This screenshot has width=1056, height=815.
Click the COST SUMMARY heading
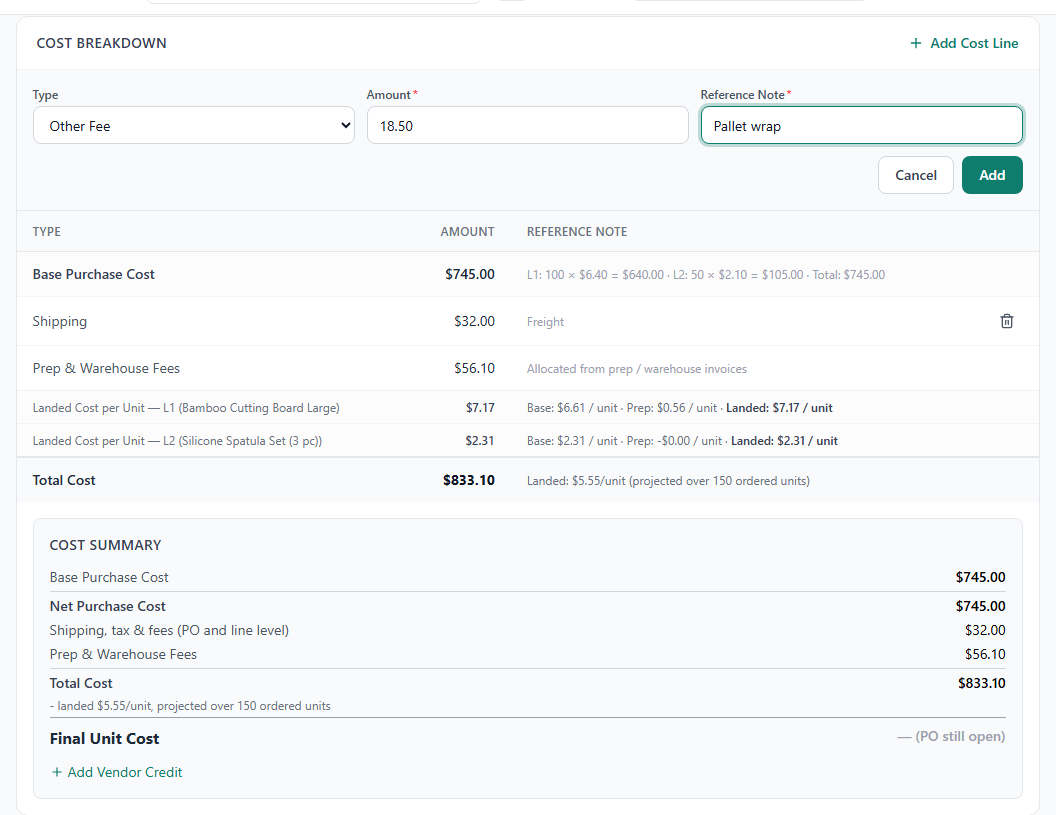pyautogui.click(x=105, y=545)
